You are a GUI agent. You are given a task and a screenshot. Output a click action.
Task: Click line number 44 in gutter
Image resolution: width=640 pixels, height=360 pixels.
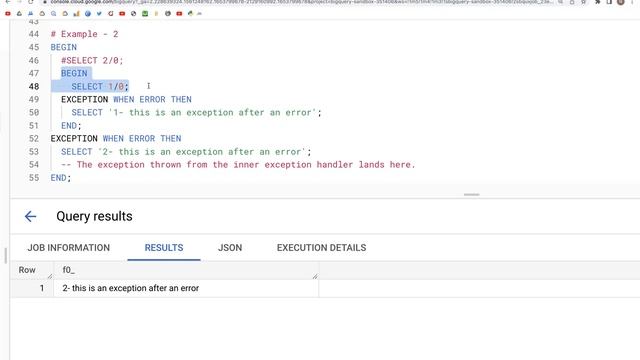click(x=34, y=34)
